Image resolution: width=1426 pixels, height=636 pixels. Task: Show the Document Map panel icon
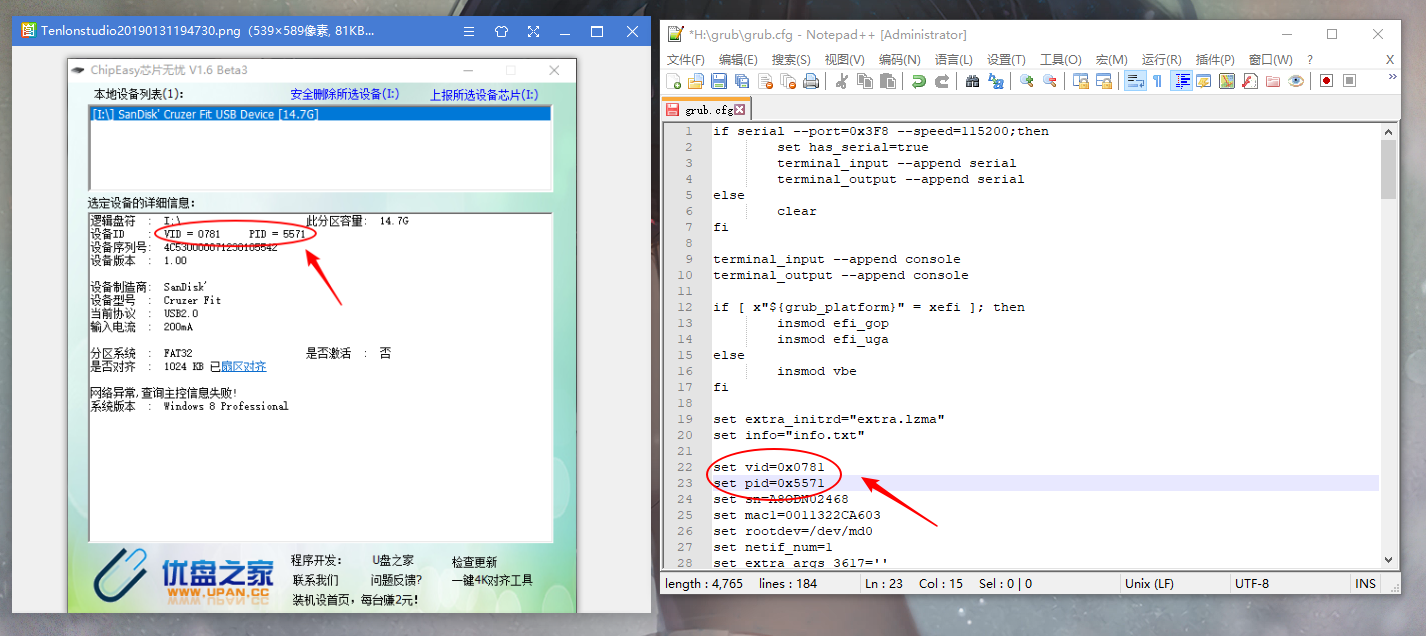click(x=1226, y=81)
